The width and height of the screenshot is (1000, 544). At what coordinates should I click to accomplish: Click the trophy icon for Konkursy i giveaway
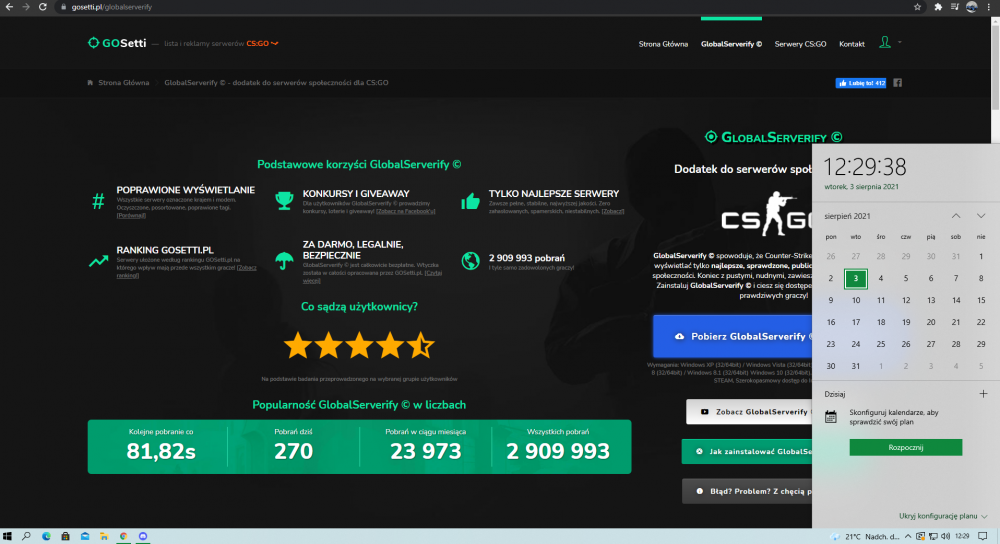[284, 201]
